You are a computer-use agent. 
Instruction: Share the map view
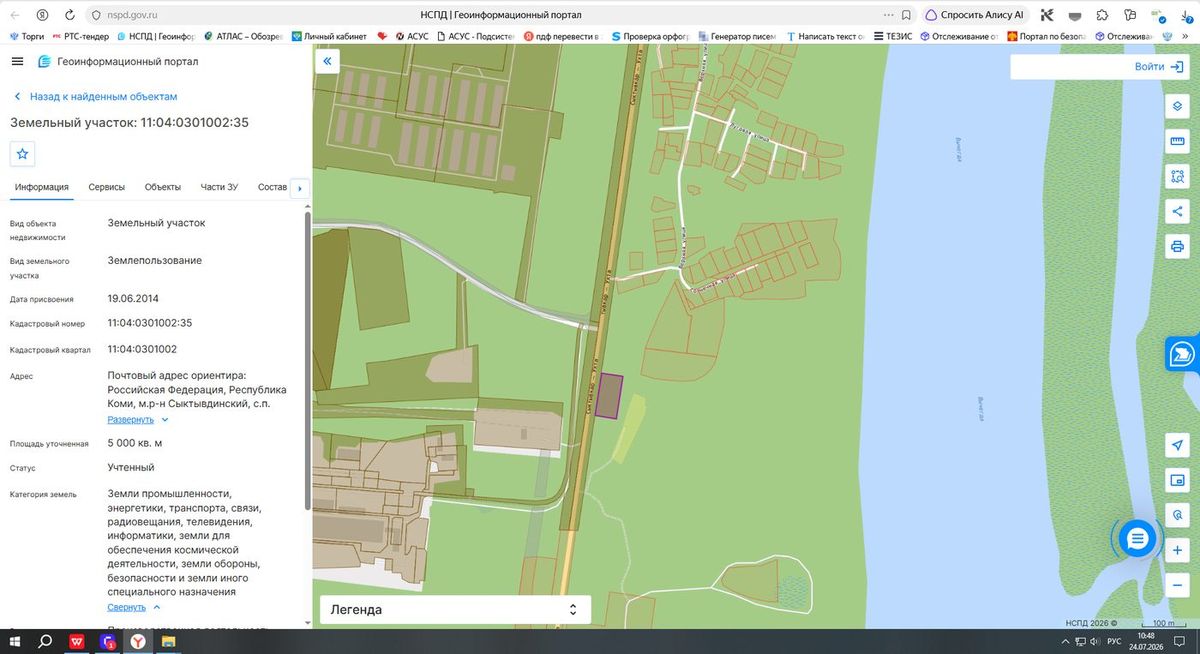(1177, 211)
